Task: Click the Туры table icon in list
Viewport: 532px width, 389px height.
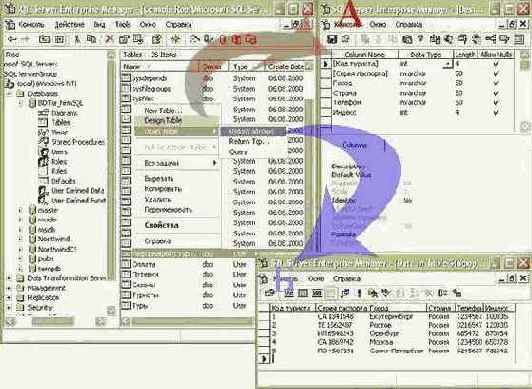Action: (x=126, y=306)
